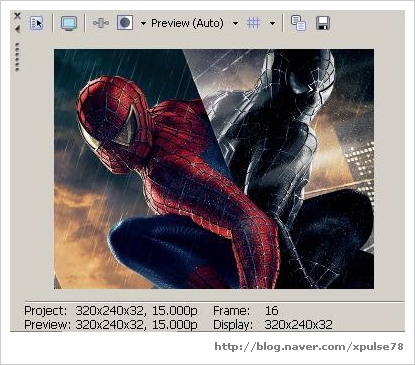415x365 pixels.
Task: Click the Preview (Auto) quality label
Action: (x=187, y=23)
